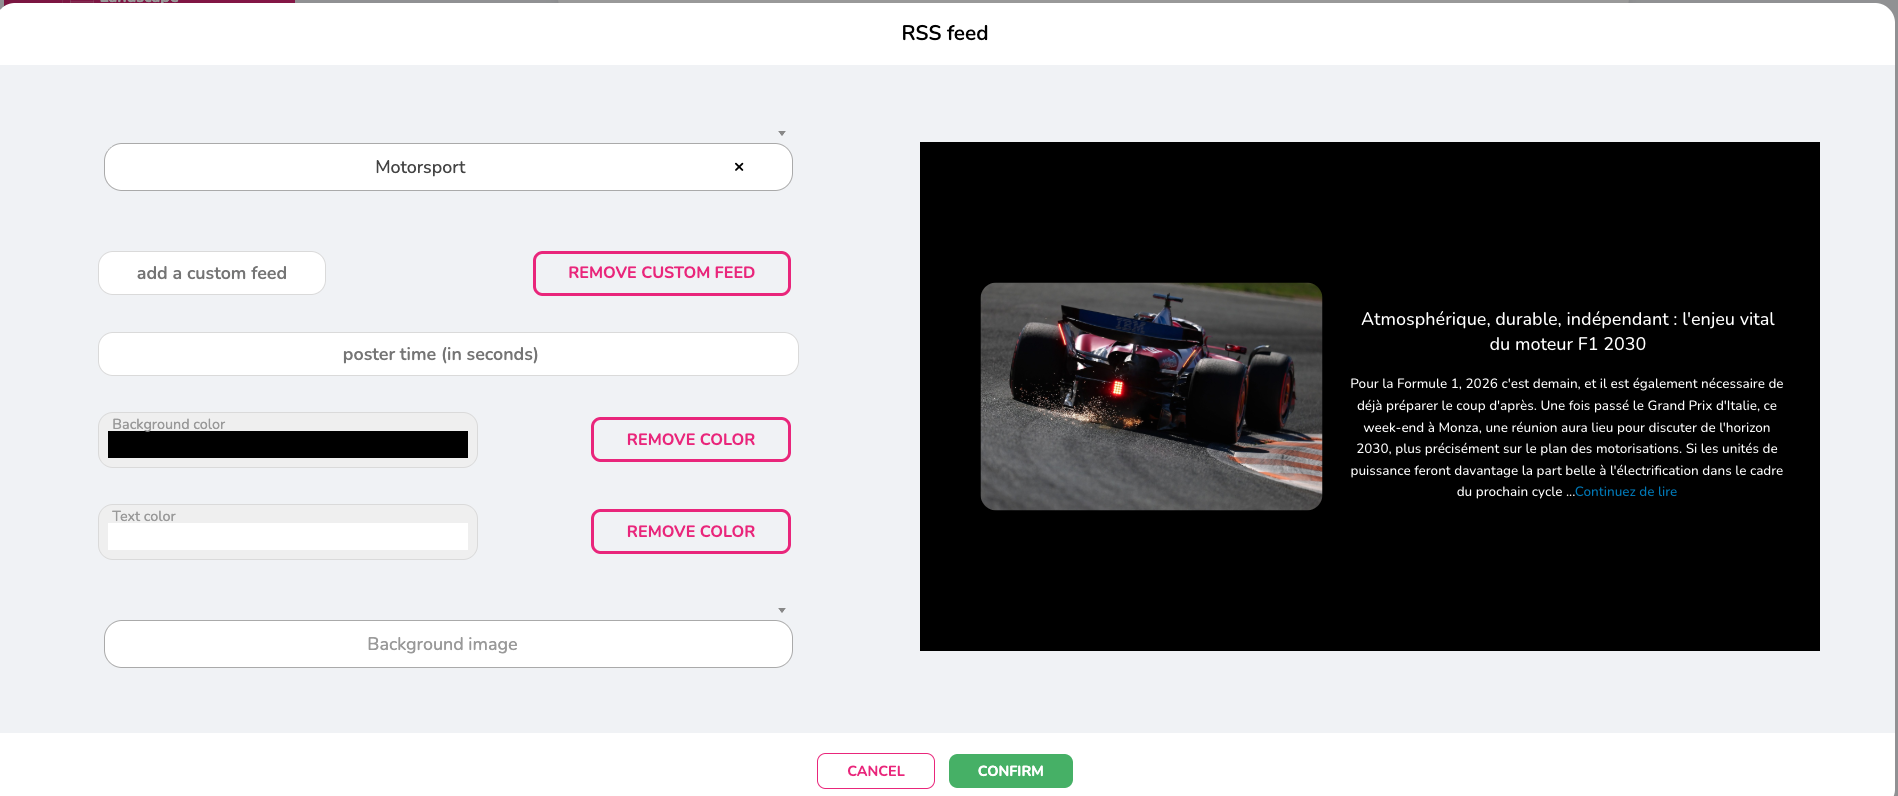Follow the "Continuez de lire" link
Screen dimensions: 1898x796
point(1625,492)
